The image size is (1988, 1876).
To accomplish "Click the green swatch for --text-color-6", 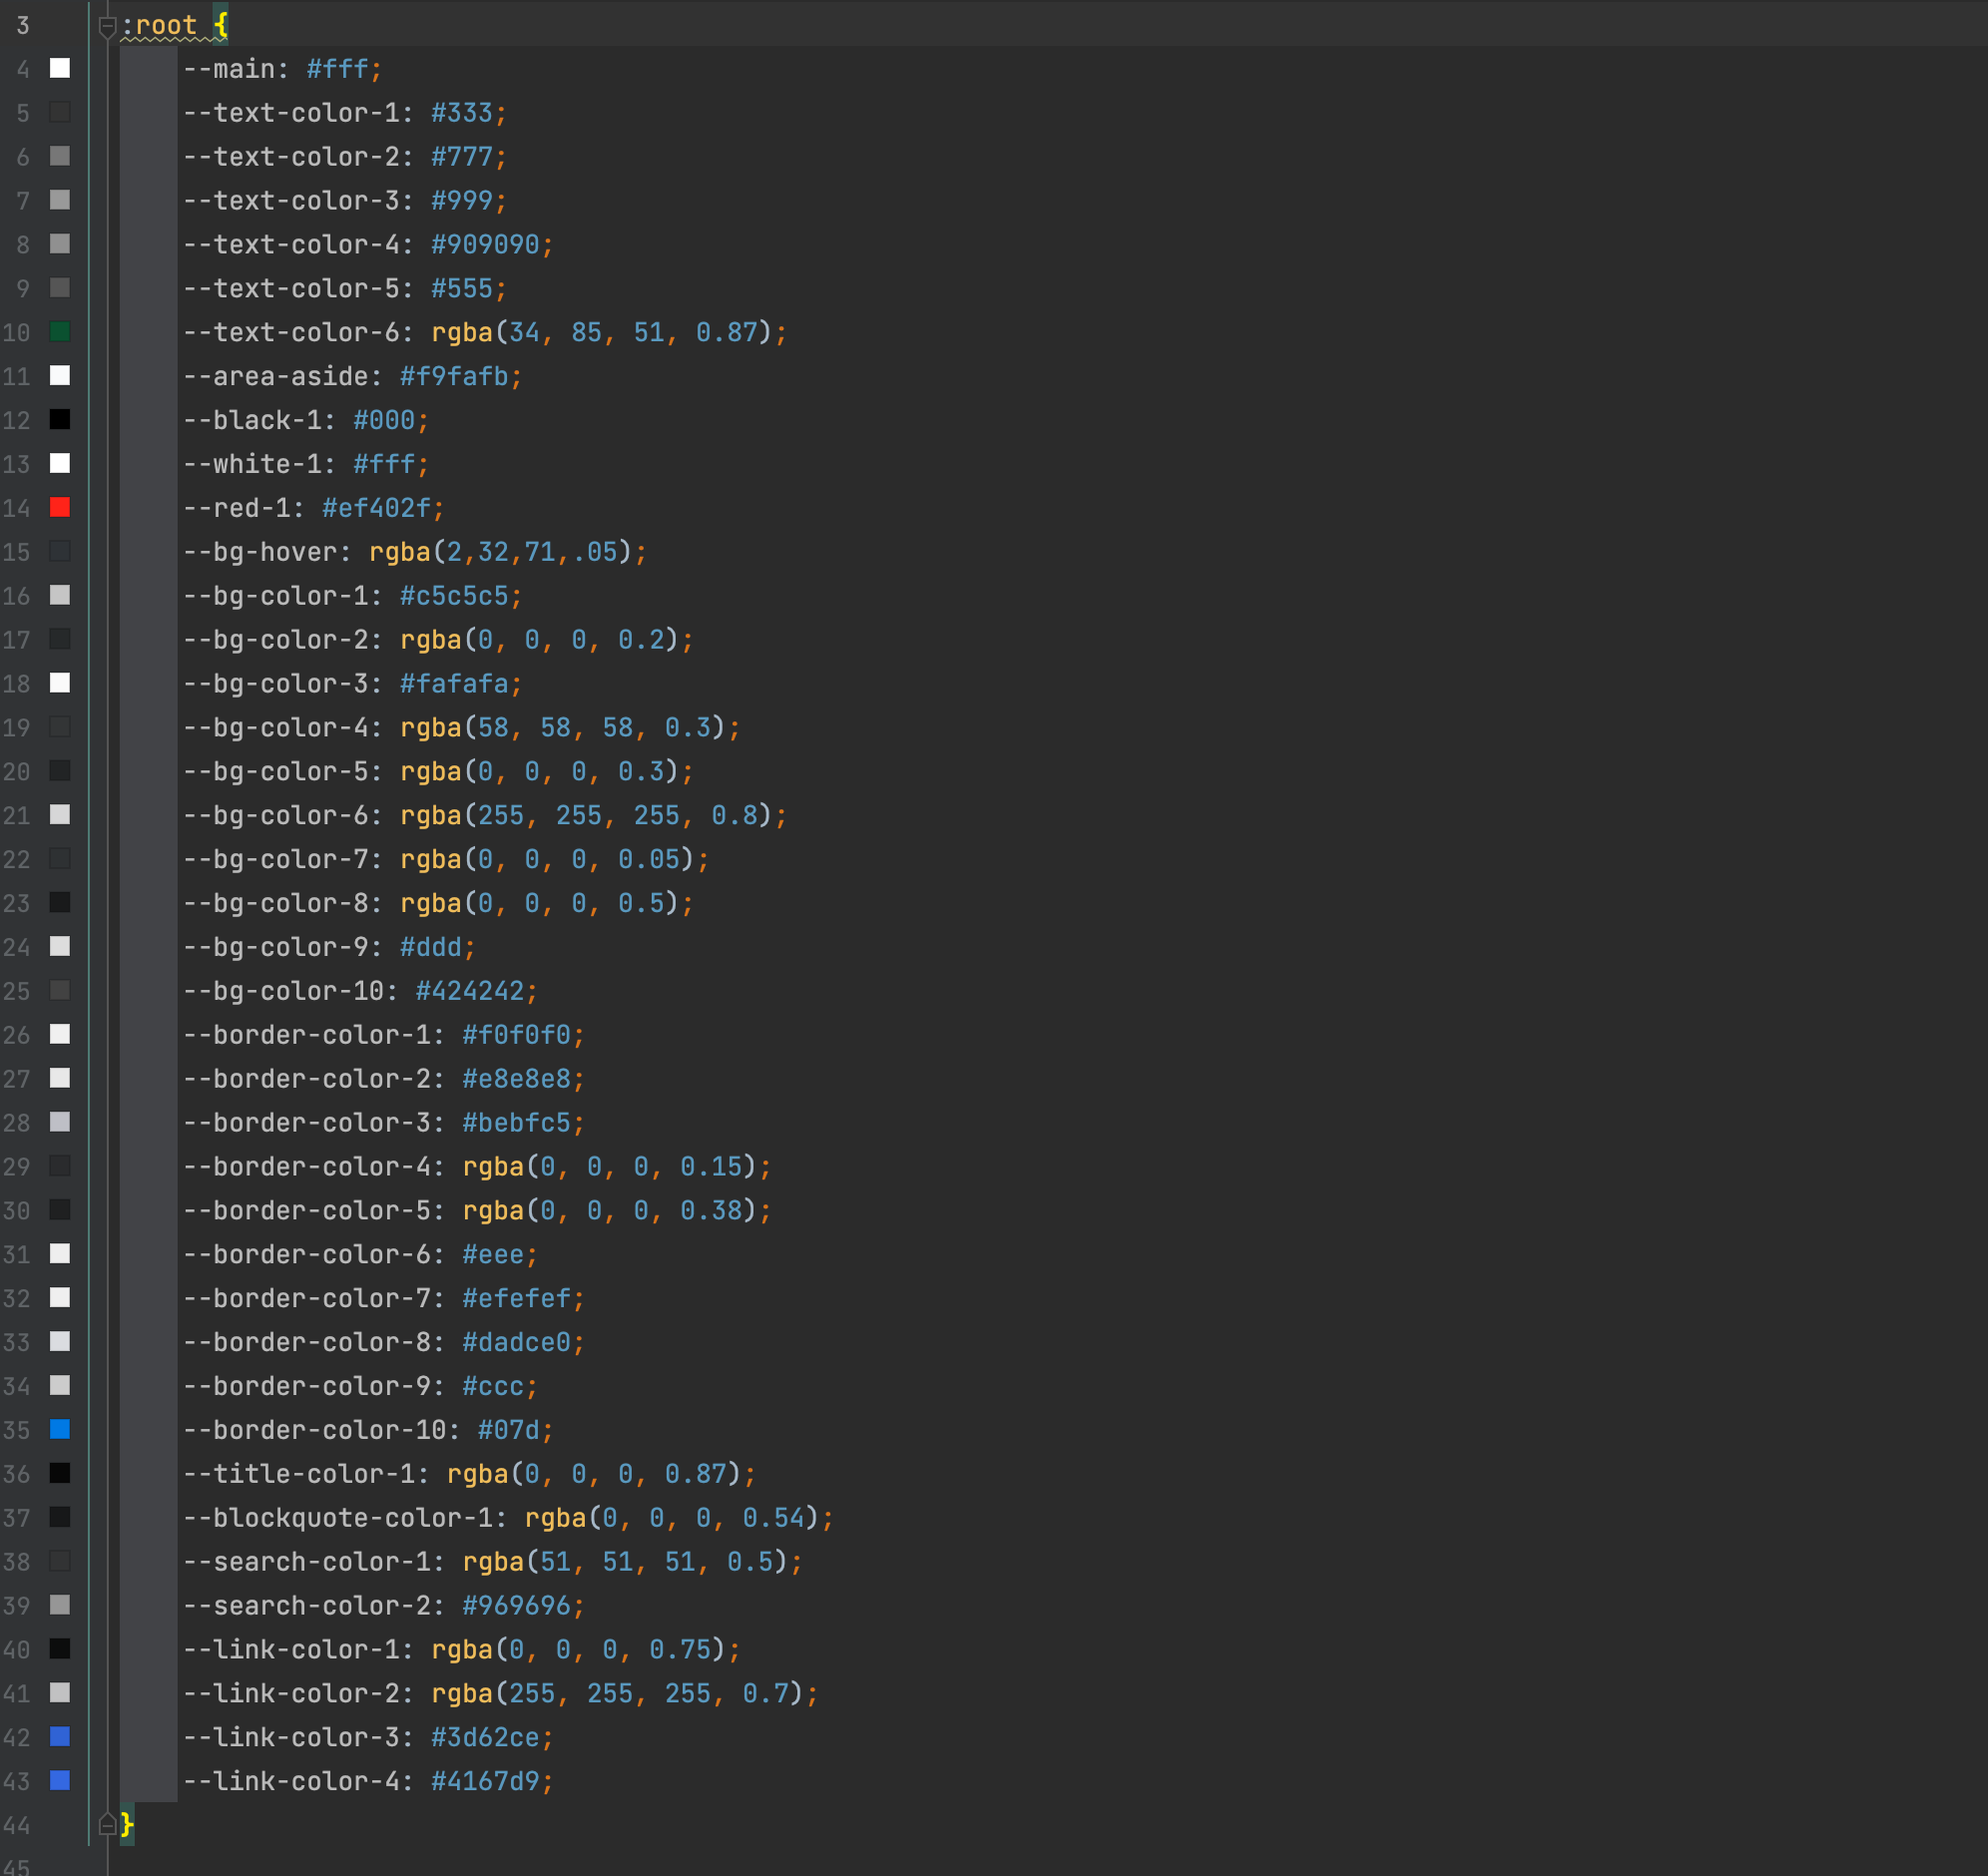I will click(60, 331).
